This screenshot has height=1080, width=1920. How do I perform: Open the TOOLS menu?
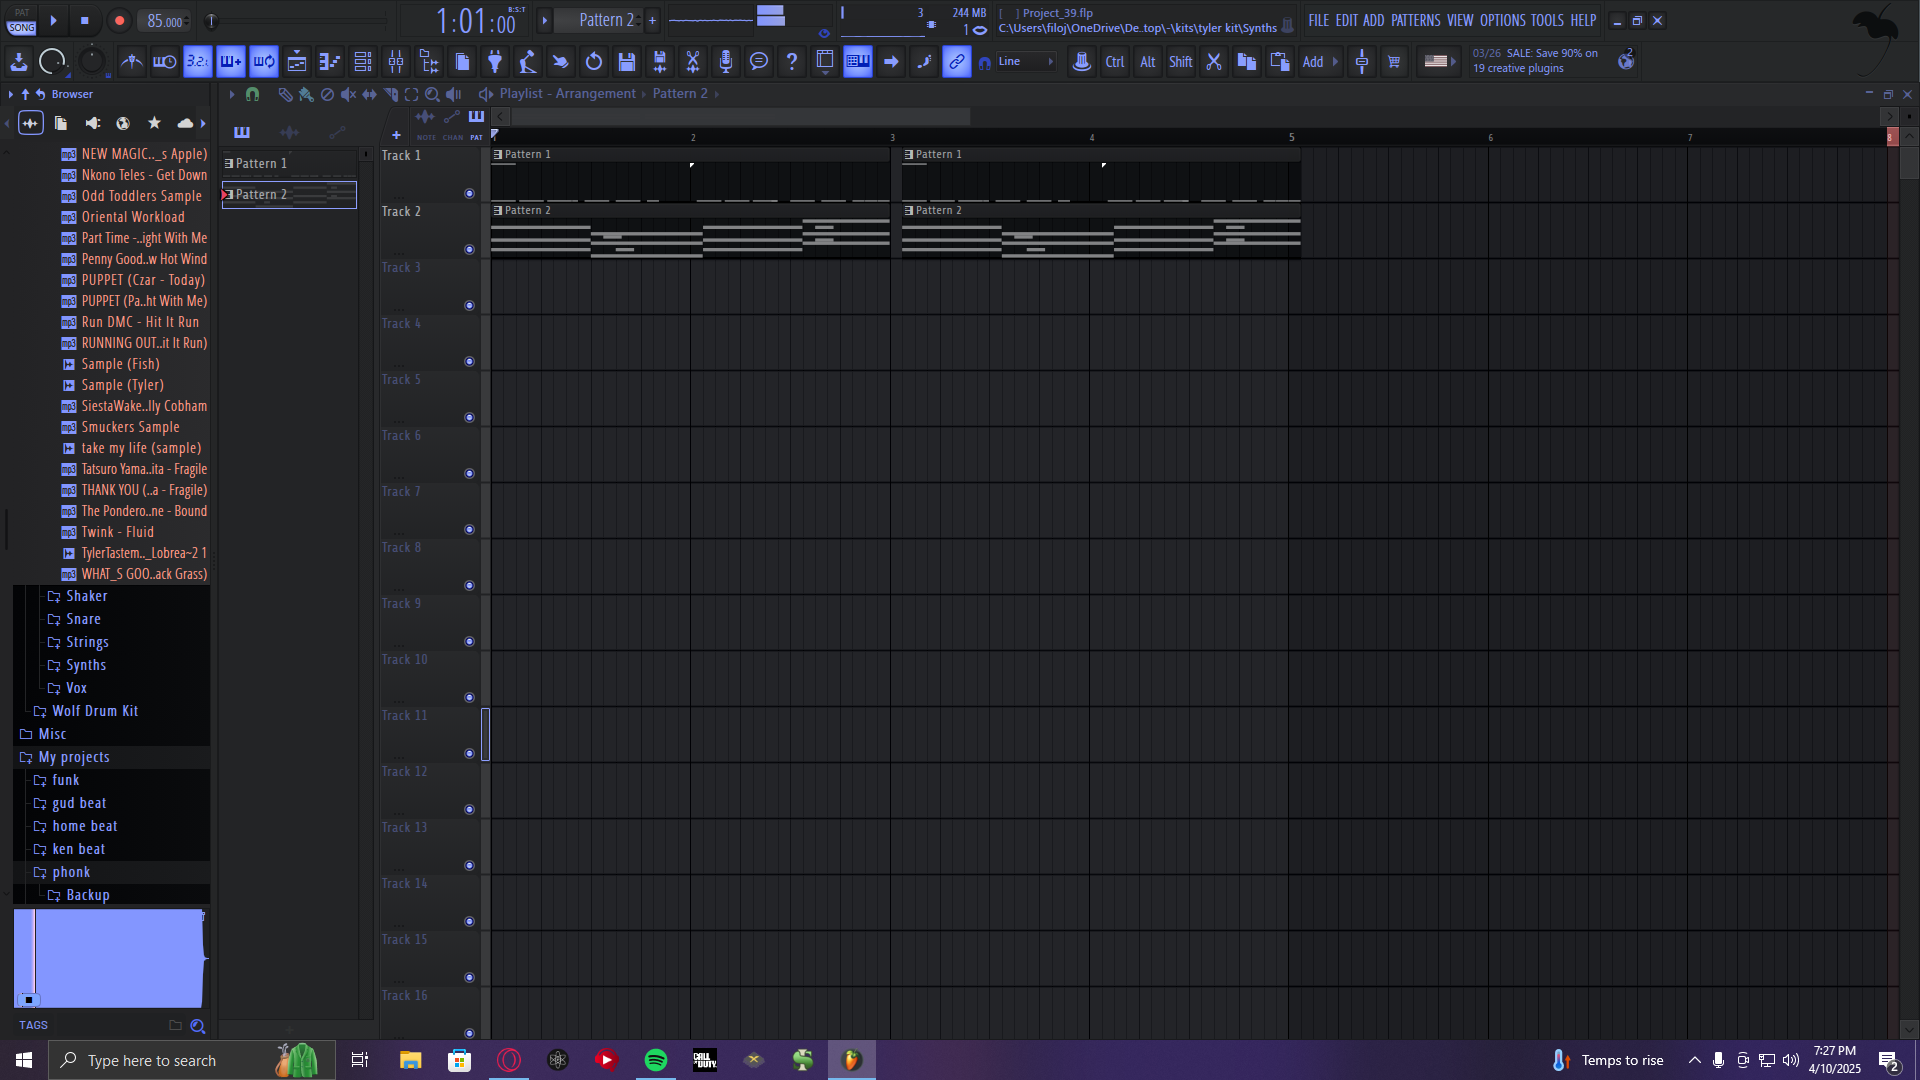point(1546,20)
